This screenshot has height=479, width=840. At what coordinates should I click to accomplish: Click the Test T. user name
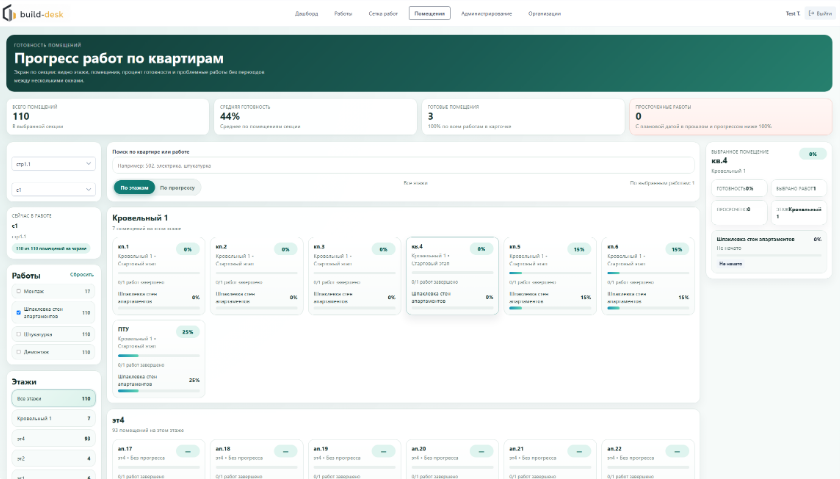click(x=792, y=13)
